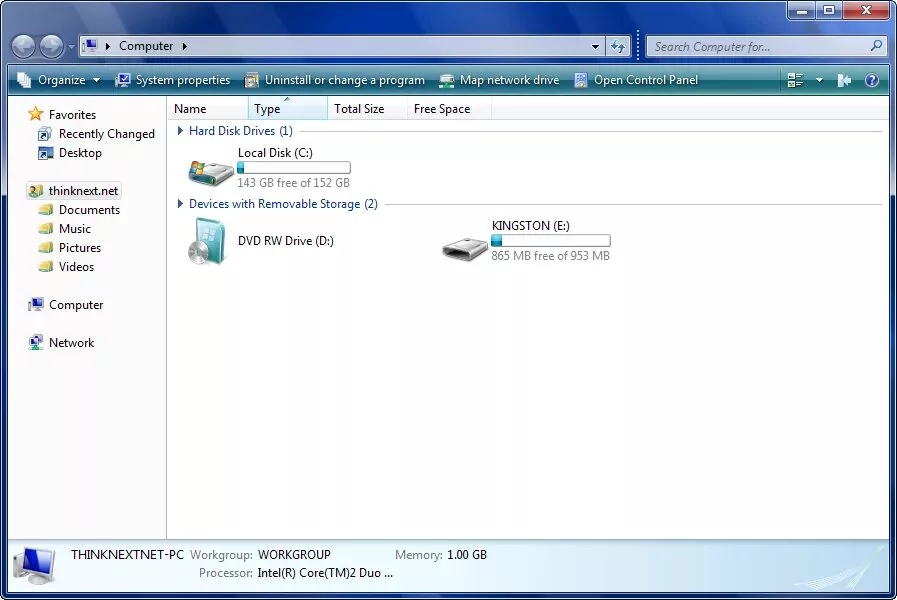Toggle the preview pane icon in toolbar
Image resolution: width=897 pixels, height=600 pixels.
(x=845, y=80)
